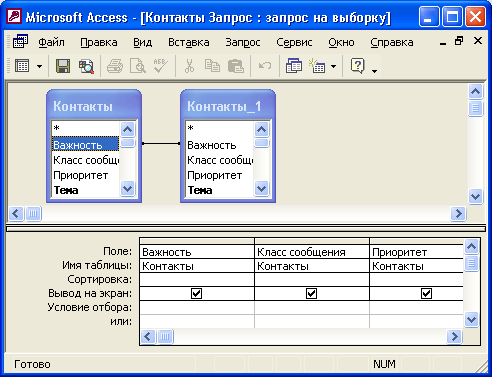Image resolution: width=492 pixels, height=377 pixels.
Task: Open the Правка menu
Action: pyautogui.click(x=99, y=42)
